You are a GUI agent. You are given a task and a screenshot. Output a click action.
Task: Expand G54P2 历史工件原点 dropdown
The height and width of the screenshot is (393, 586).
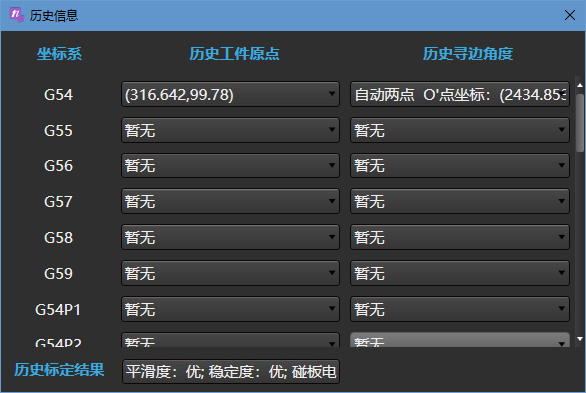coord(230,340)
